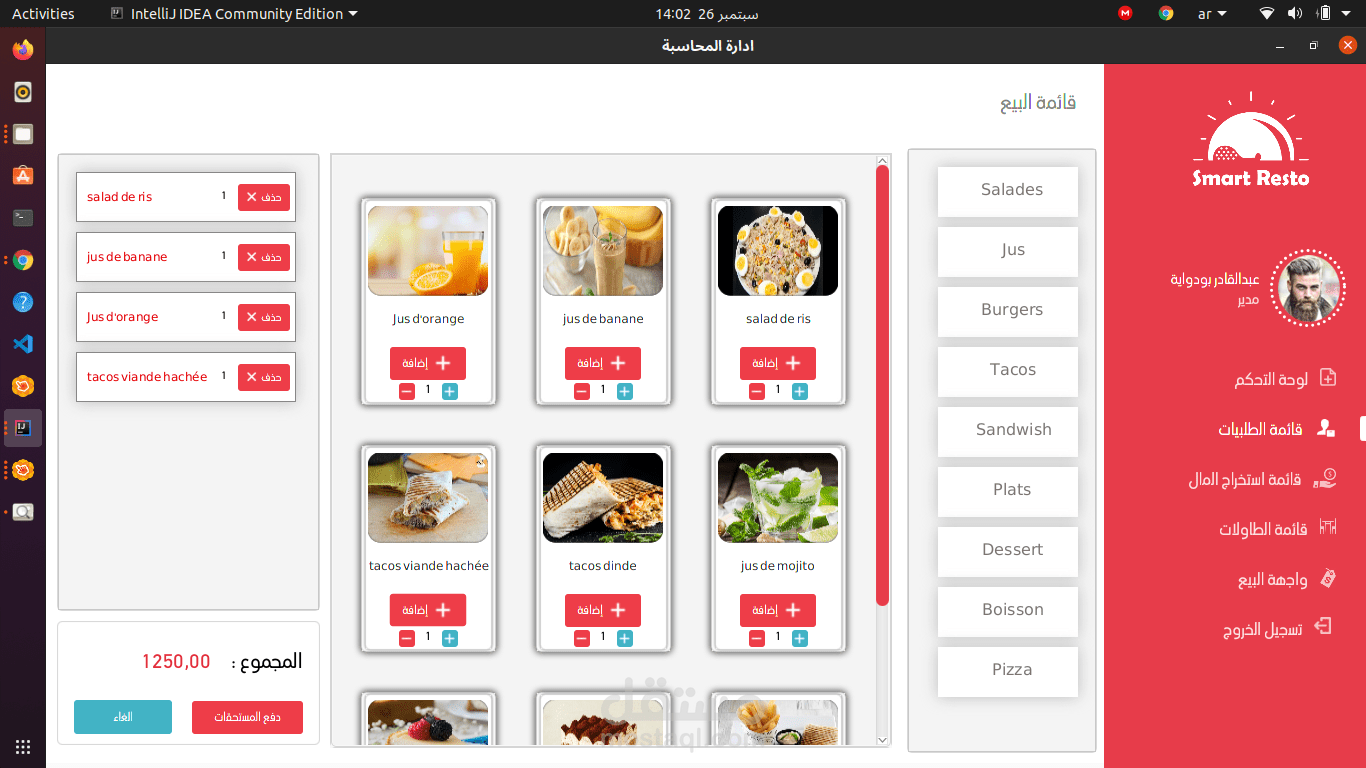Decrease quantity for Jus d'orange

pos(407,392)
